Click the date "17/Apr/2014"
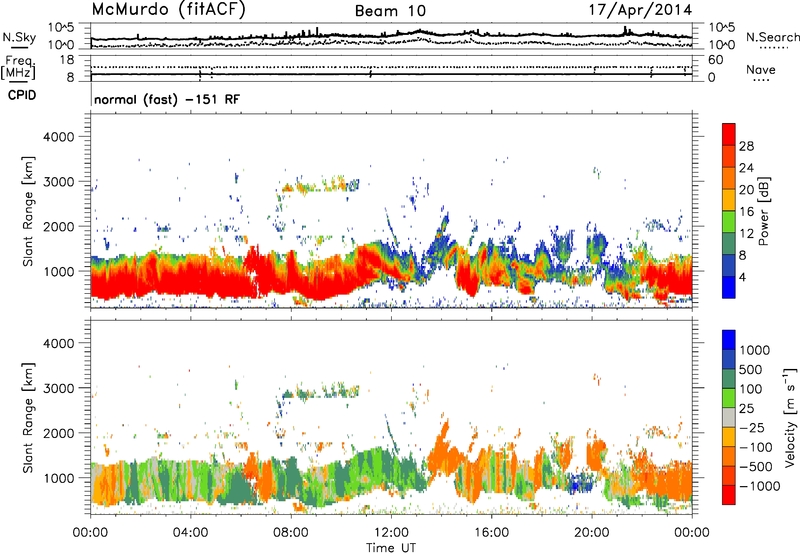This screenshot has width=800, height=554. [640, 10]
